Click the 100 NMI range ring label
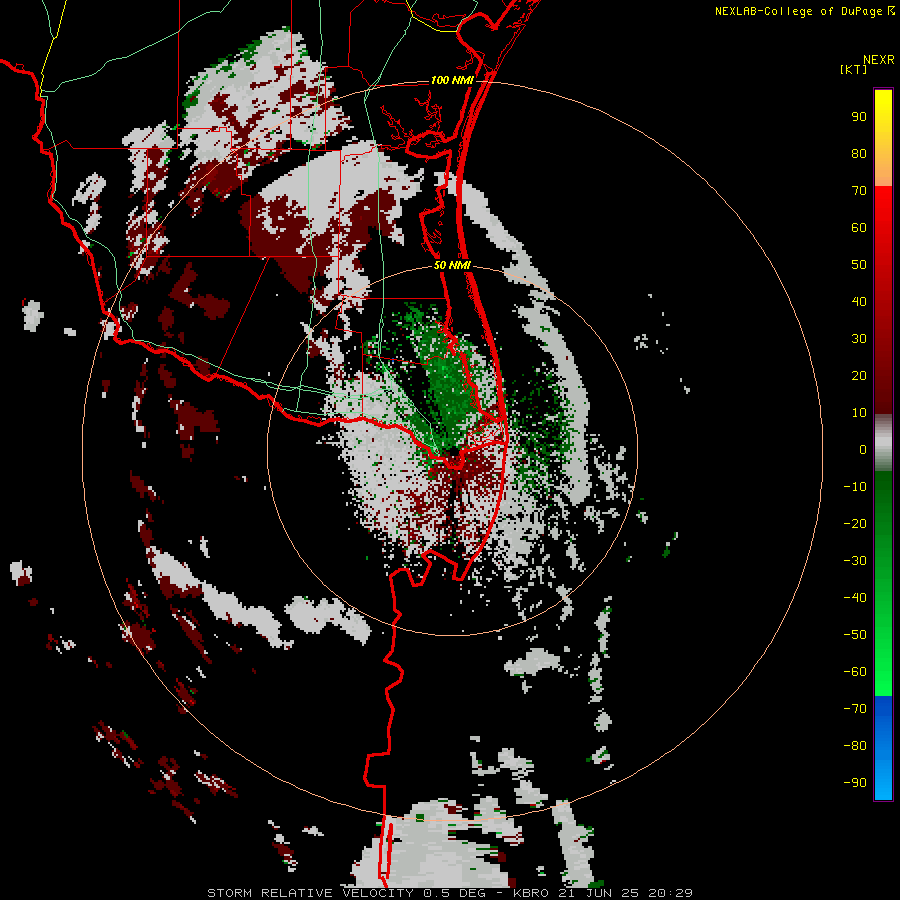Viewport: 900px width, 900px height. click(452, 80)
